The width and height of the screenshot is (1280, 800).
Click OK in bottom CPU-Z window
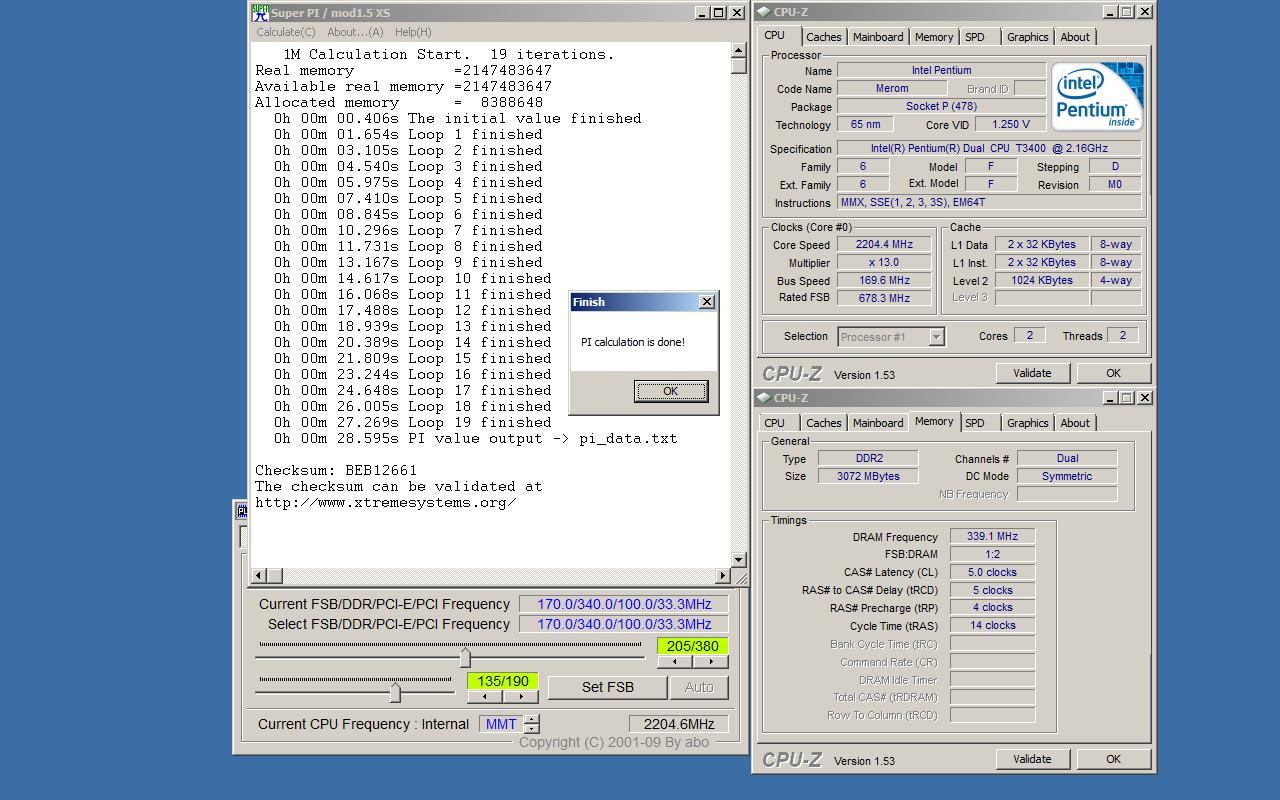(1113, 759)
